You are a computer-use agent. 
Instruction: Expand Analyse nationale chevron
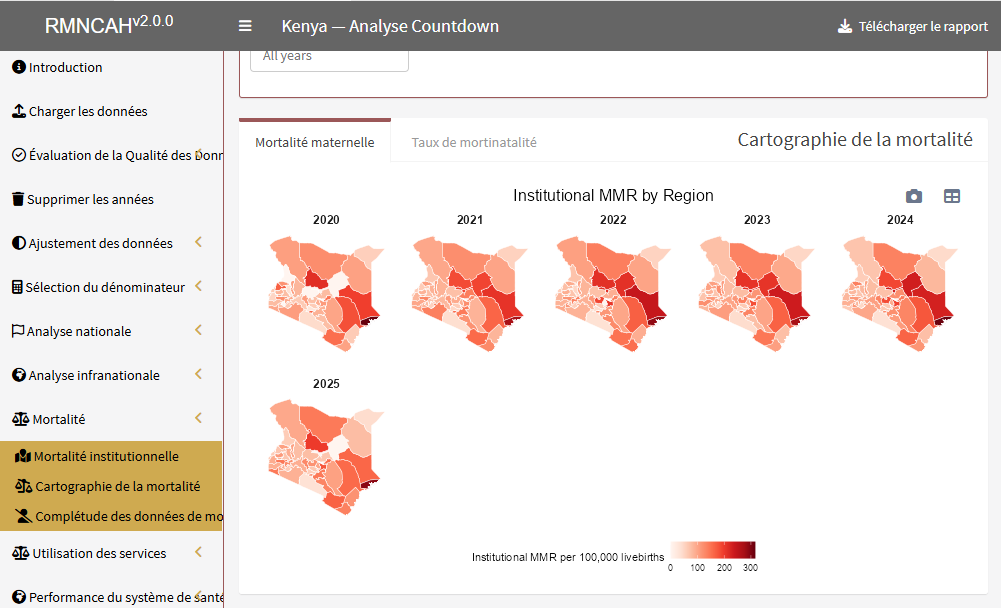coord(199,330)
